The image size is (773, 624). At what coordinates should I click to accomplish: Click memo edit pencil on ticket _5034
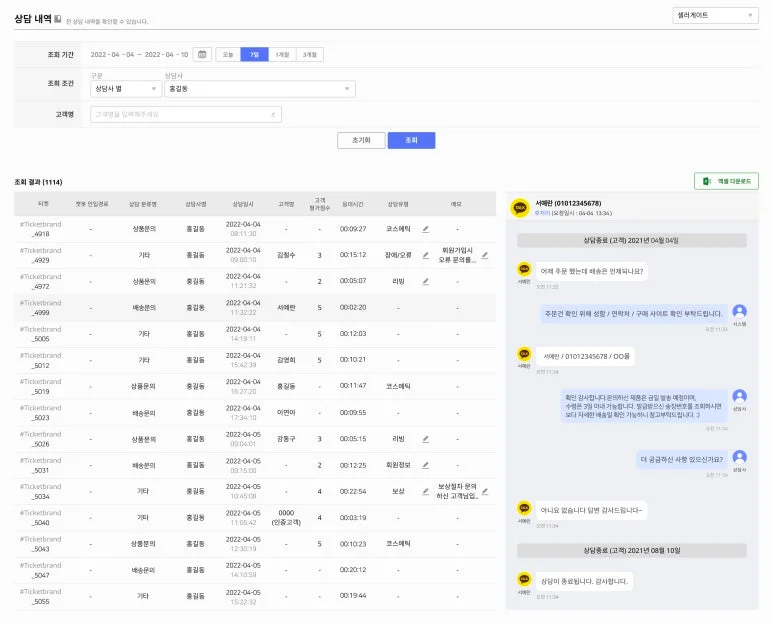485,491
